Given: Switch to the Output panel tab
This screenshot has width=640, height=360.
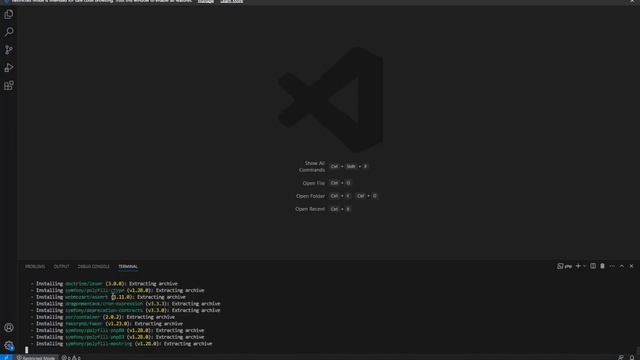Looking at the screenshot, I should (x=61, y=267).
